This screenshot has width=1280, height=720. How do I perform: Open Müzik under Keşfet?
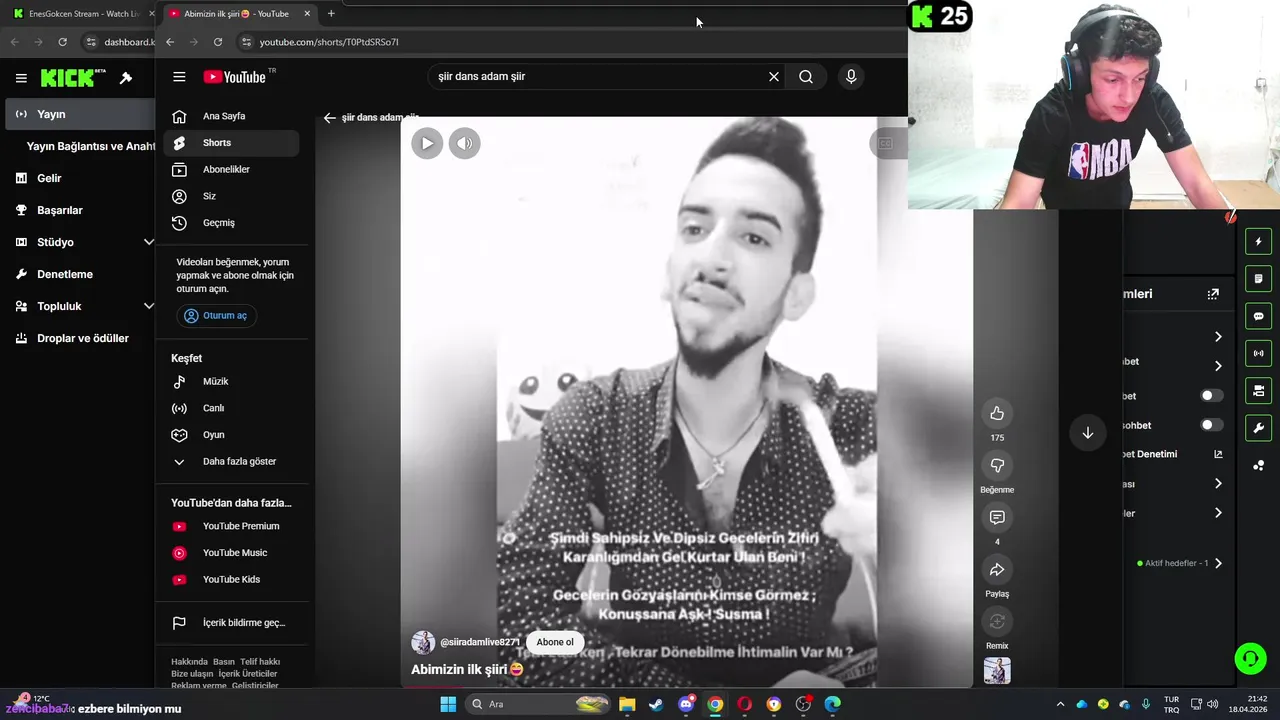click(x=232, y=381)
